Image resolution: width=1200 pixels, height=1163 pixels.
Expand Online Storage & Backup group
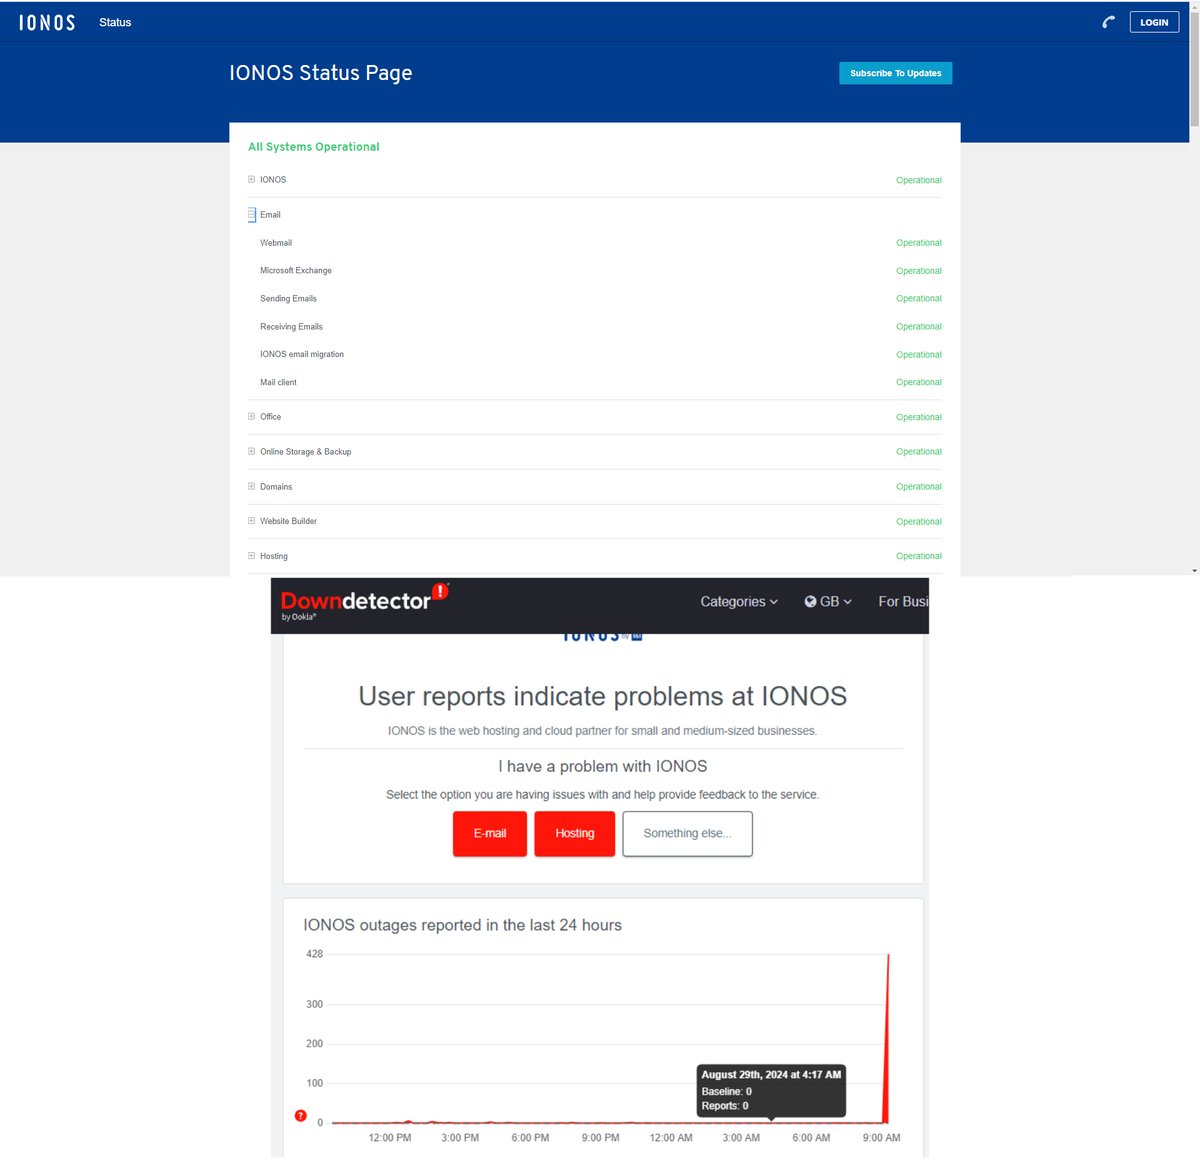(x=252, y=451)
